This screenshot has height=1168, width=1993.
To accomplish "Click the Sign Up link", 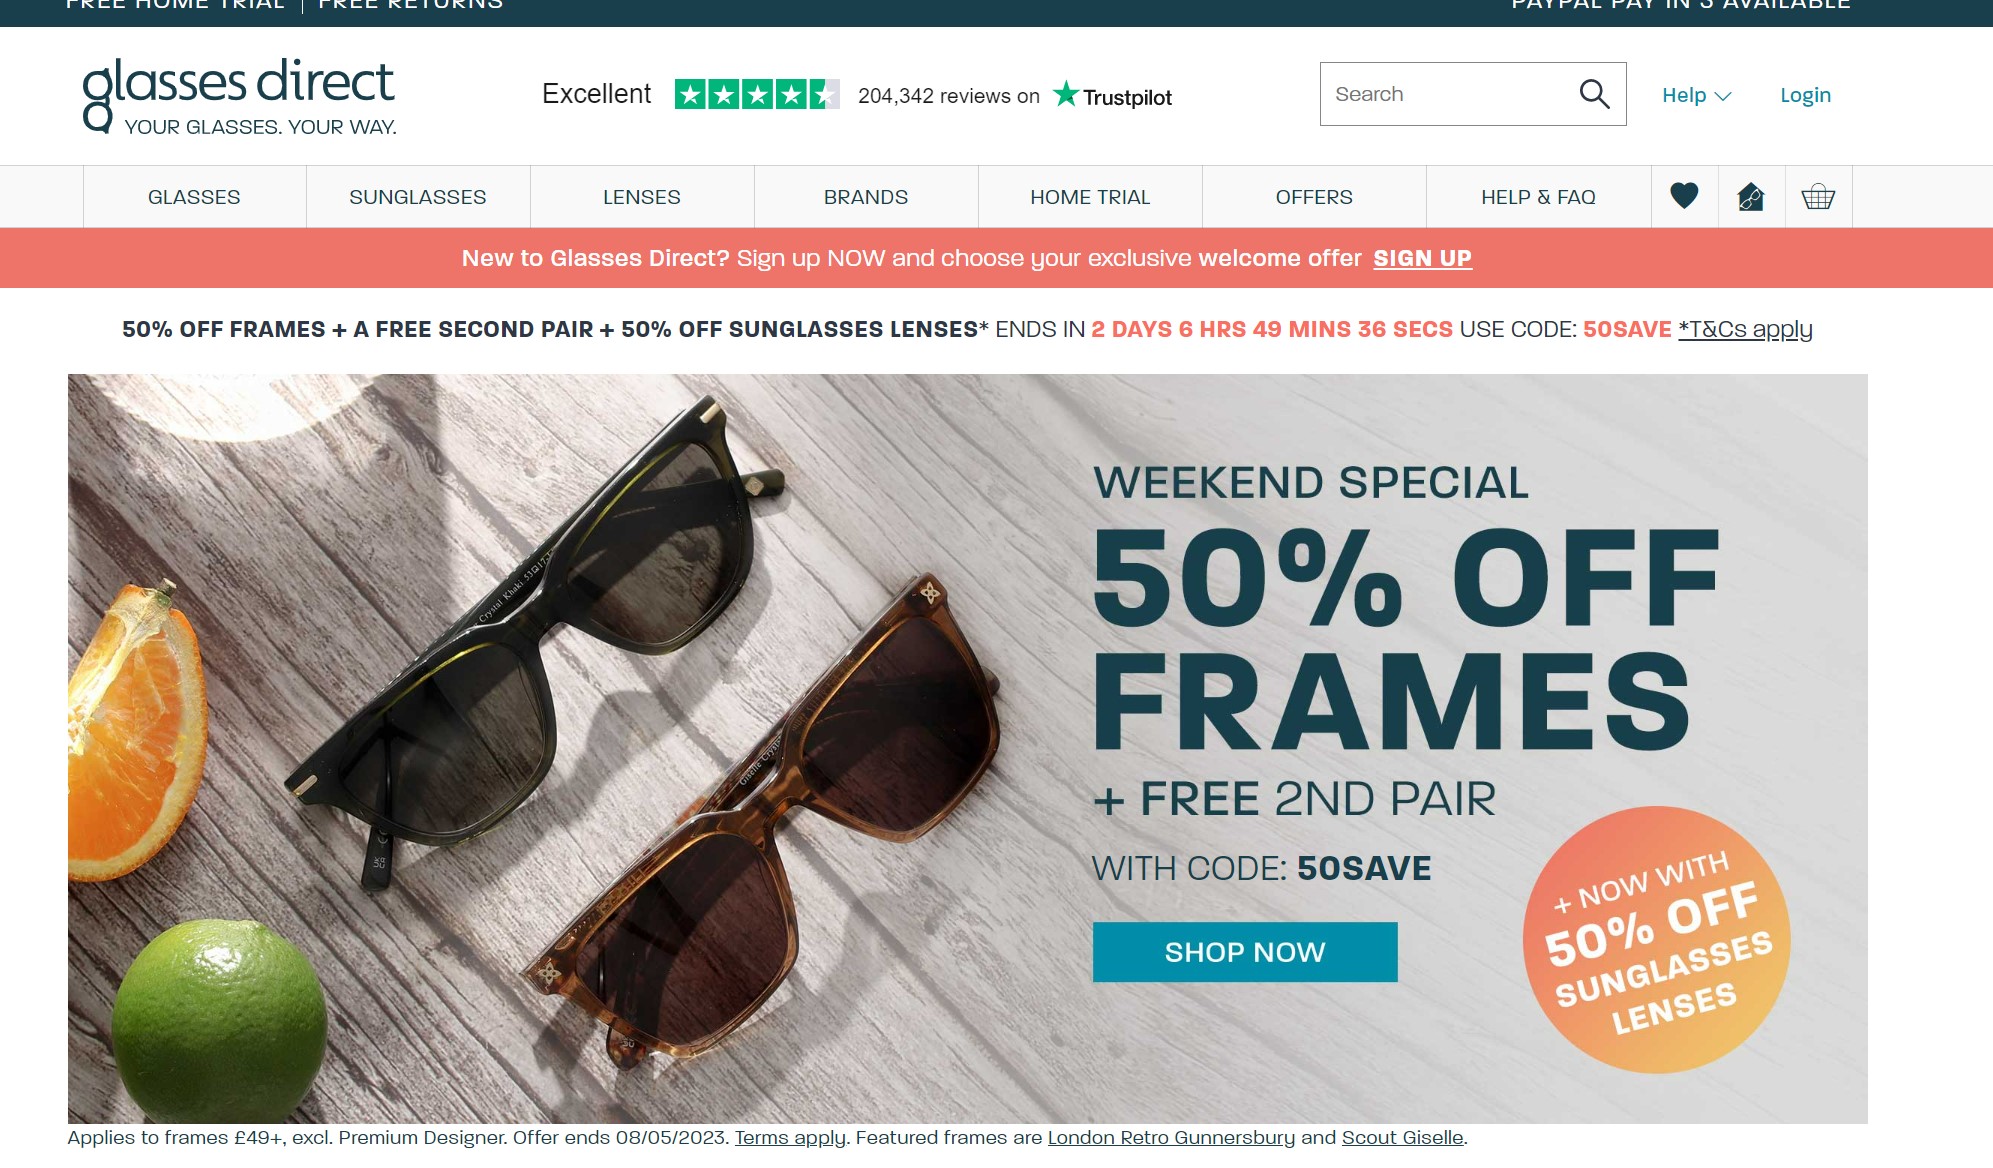I will click(1422, 258).
